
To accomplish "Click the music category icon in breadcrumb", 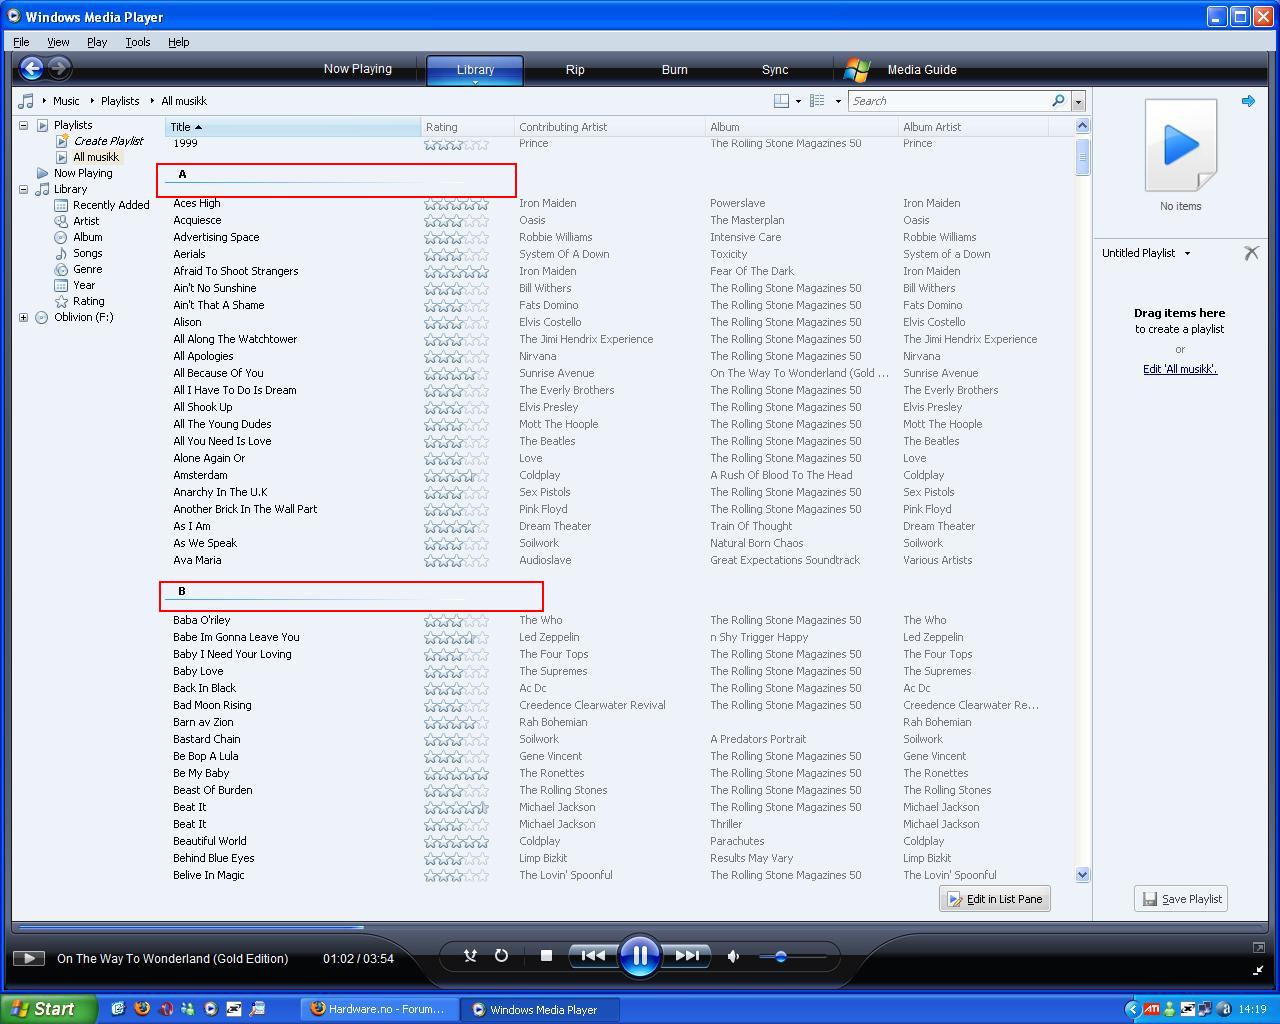I will pyautogui.click(x=27, y=101).
